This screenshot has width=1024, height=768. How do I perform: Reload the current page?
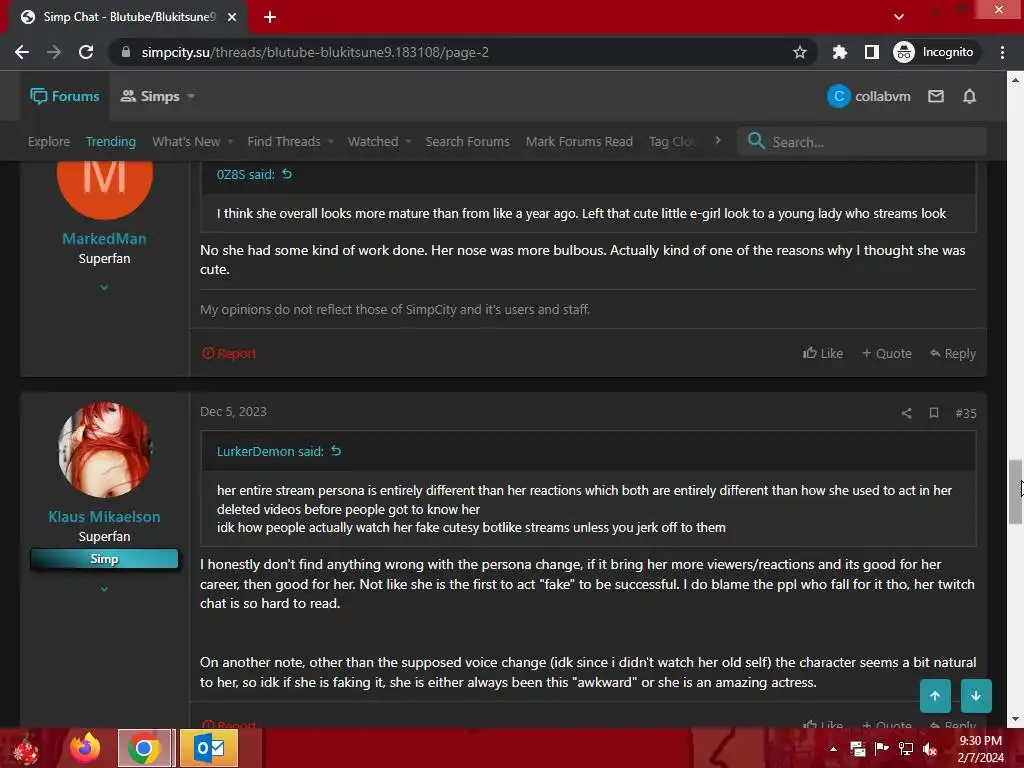coord(86,52)
